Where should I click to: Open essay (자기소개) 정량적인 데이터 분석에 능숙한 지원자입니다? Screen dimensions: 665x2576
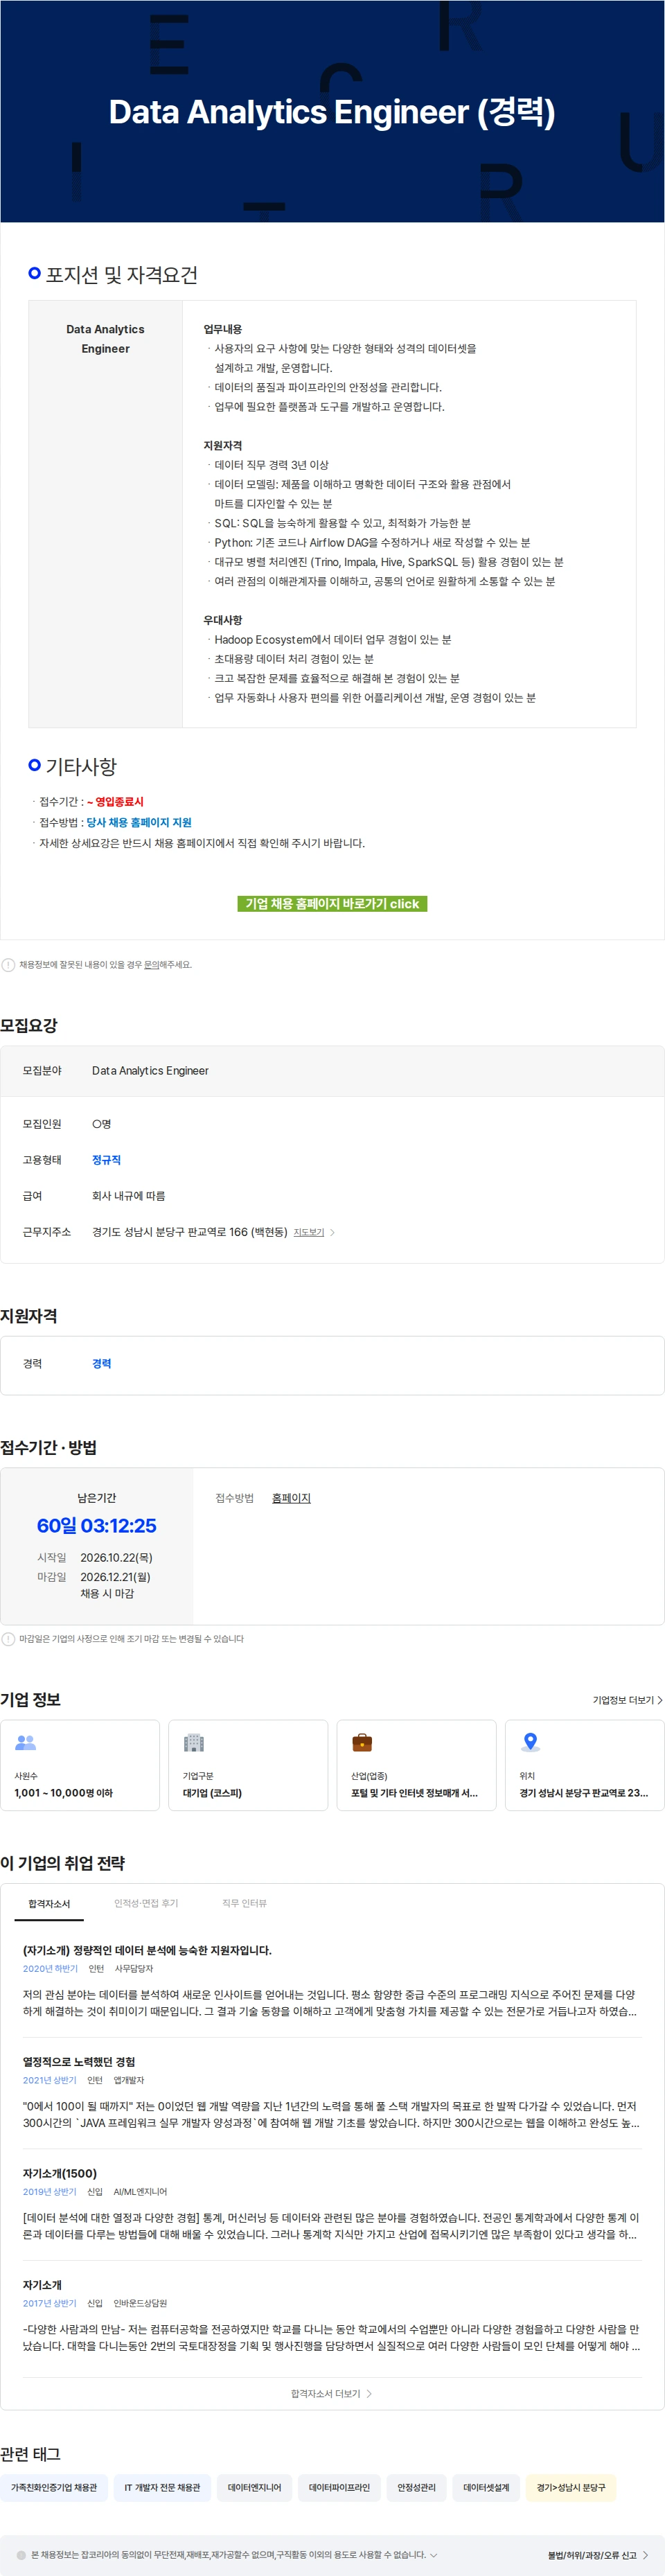tap(147, 1951)
